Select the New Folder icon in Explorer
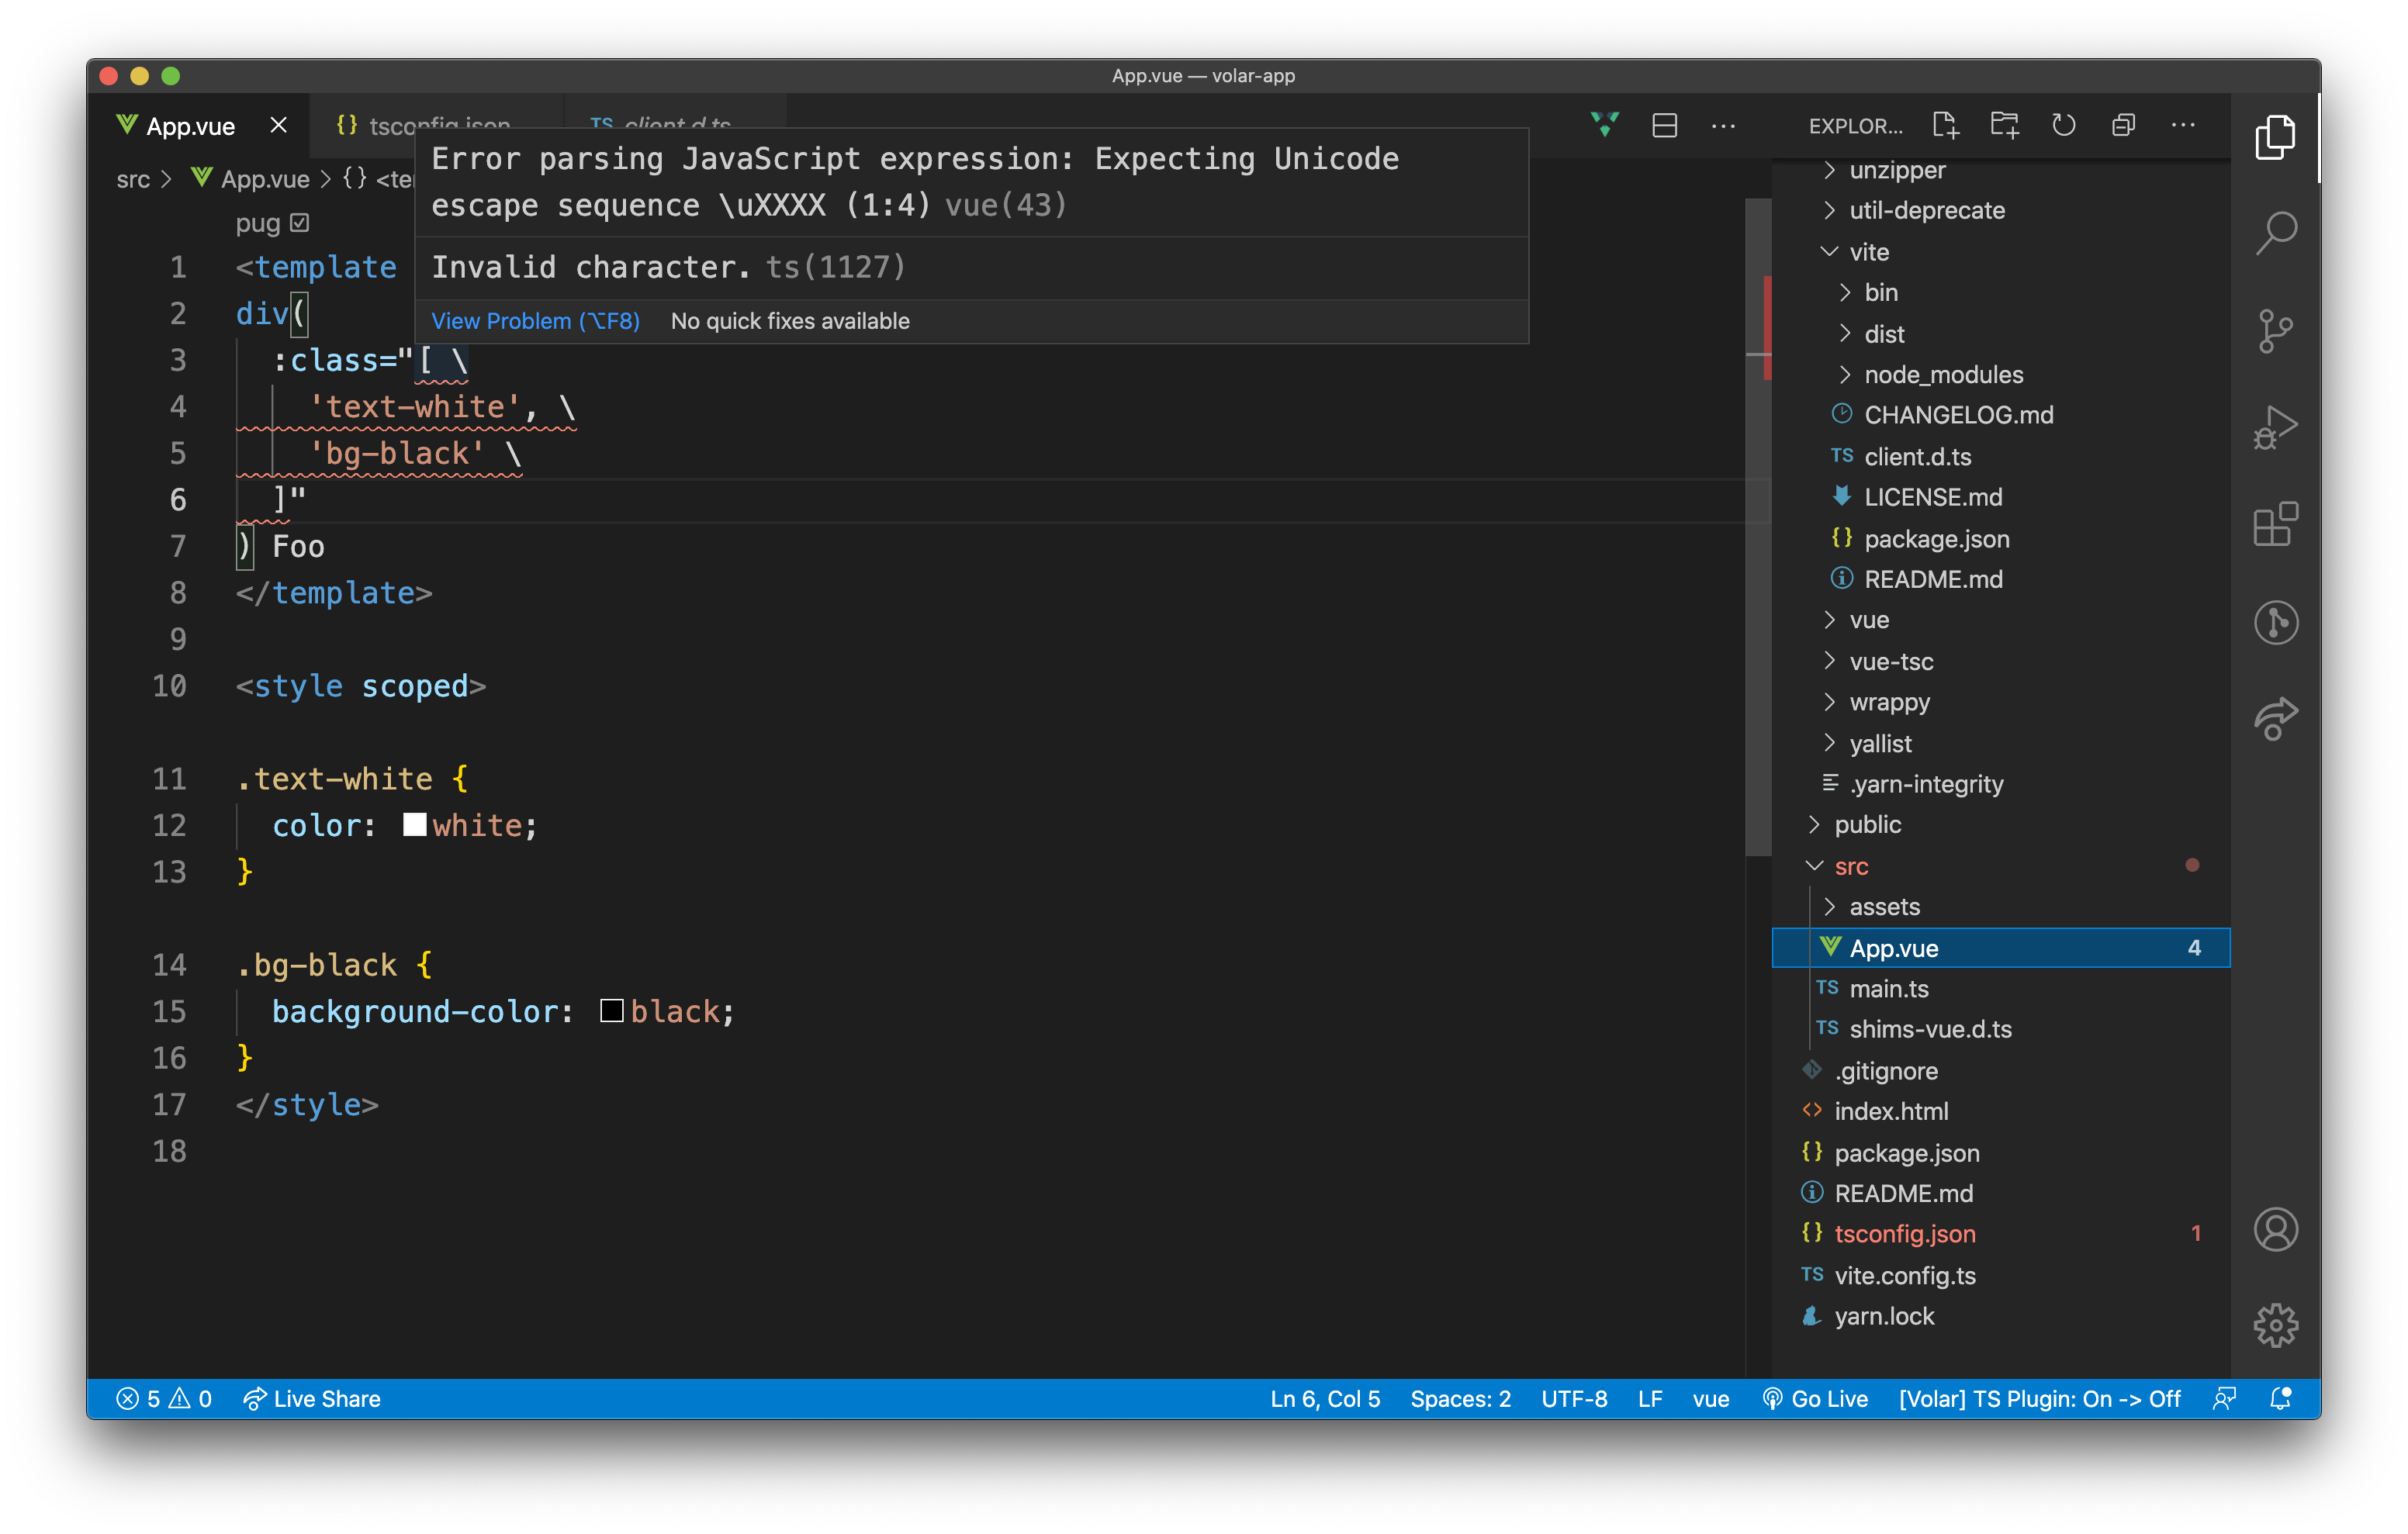Screen dimensions: 2408x1534 [x=2006, y=125]
